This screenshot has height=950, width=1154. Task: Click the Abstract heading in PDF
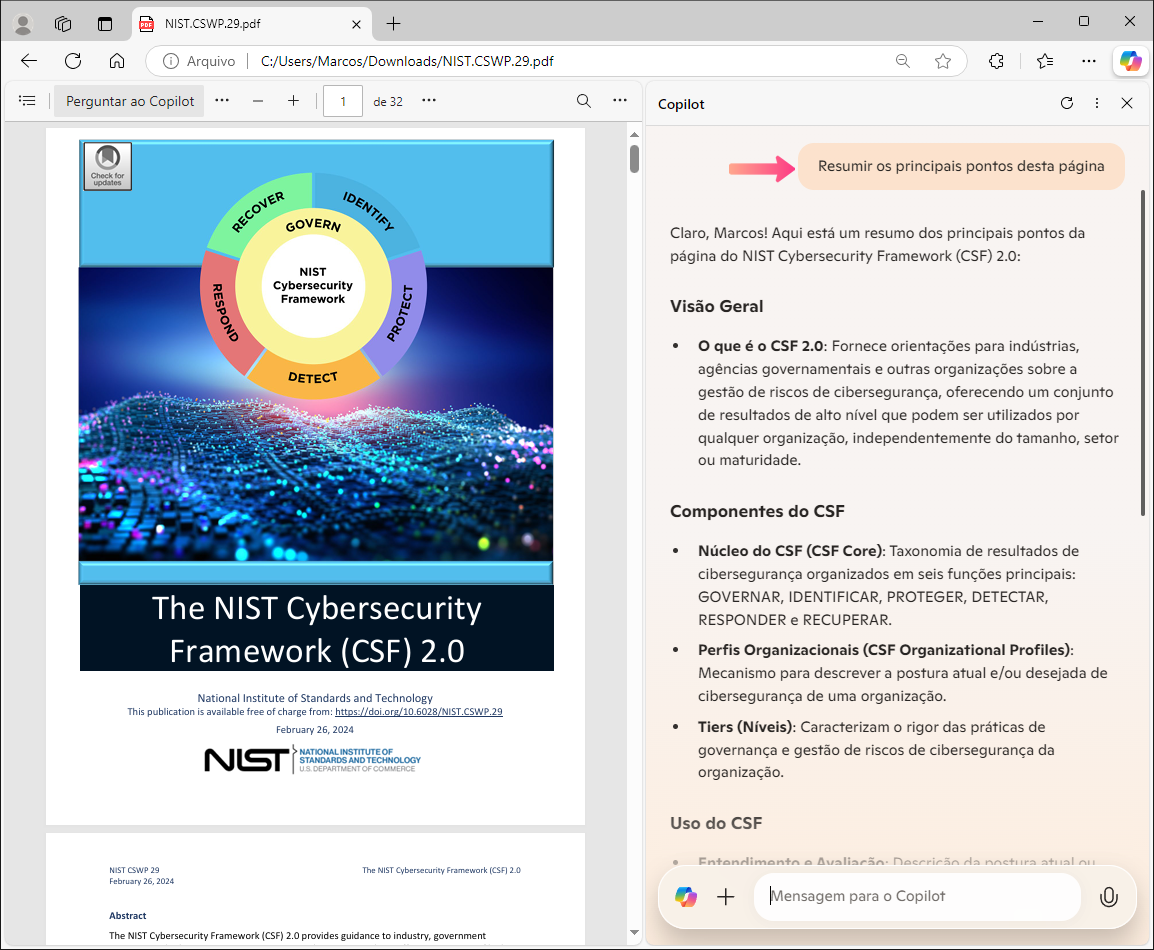(x=128, y=916)
